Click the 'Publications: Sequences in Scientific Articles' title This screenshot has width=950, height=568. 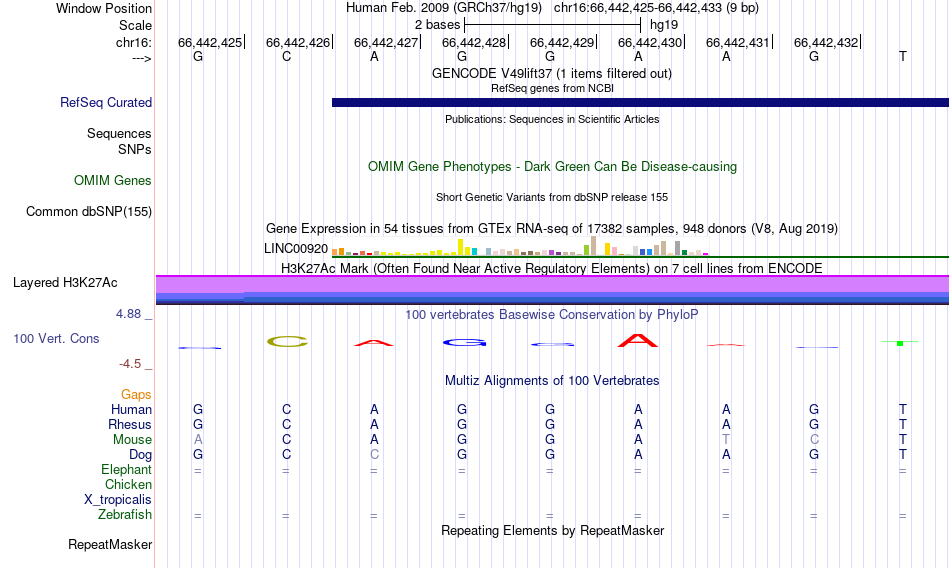click(552, 119)
